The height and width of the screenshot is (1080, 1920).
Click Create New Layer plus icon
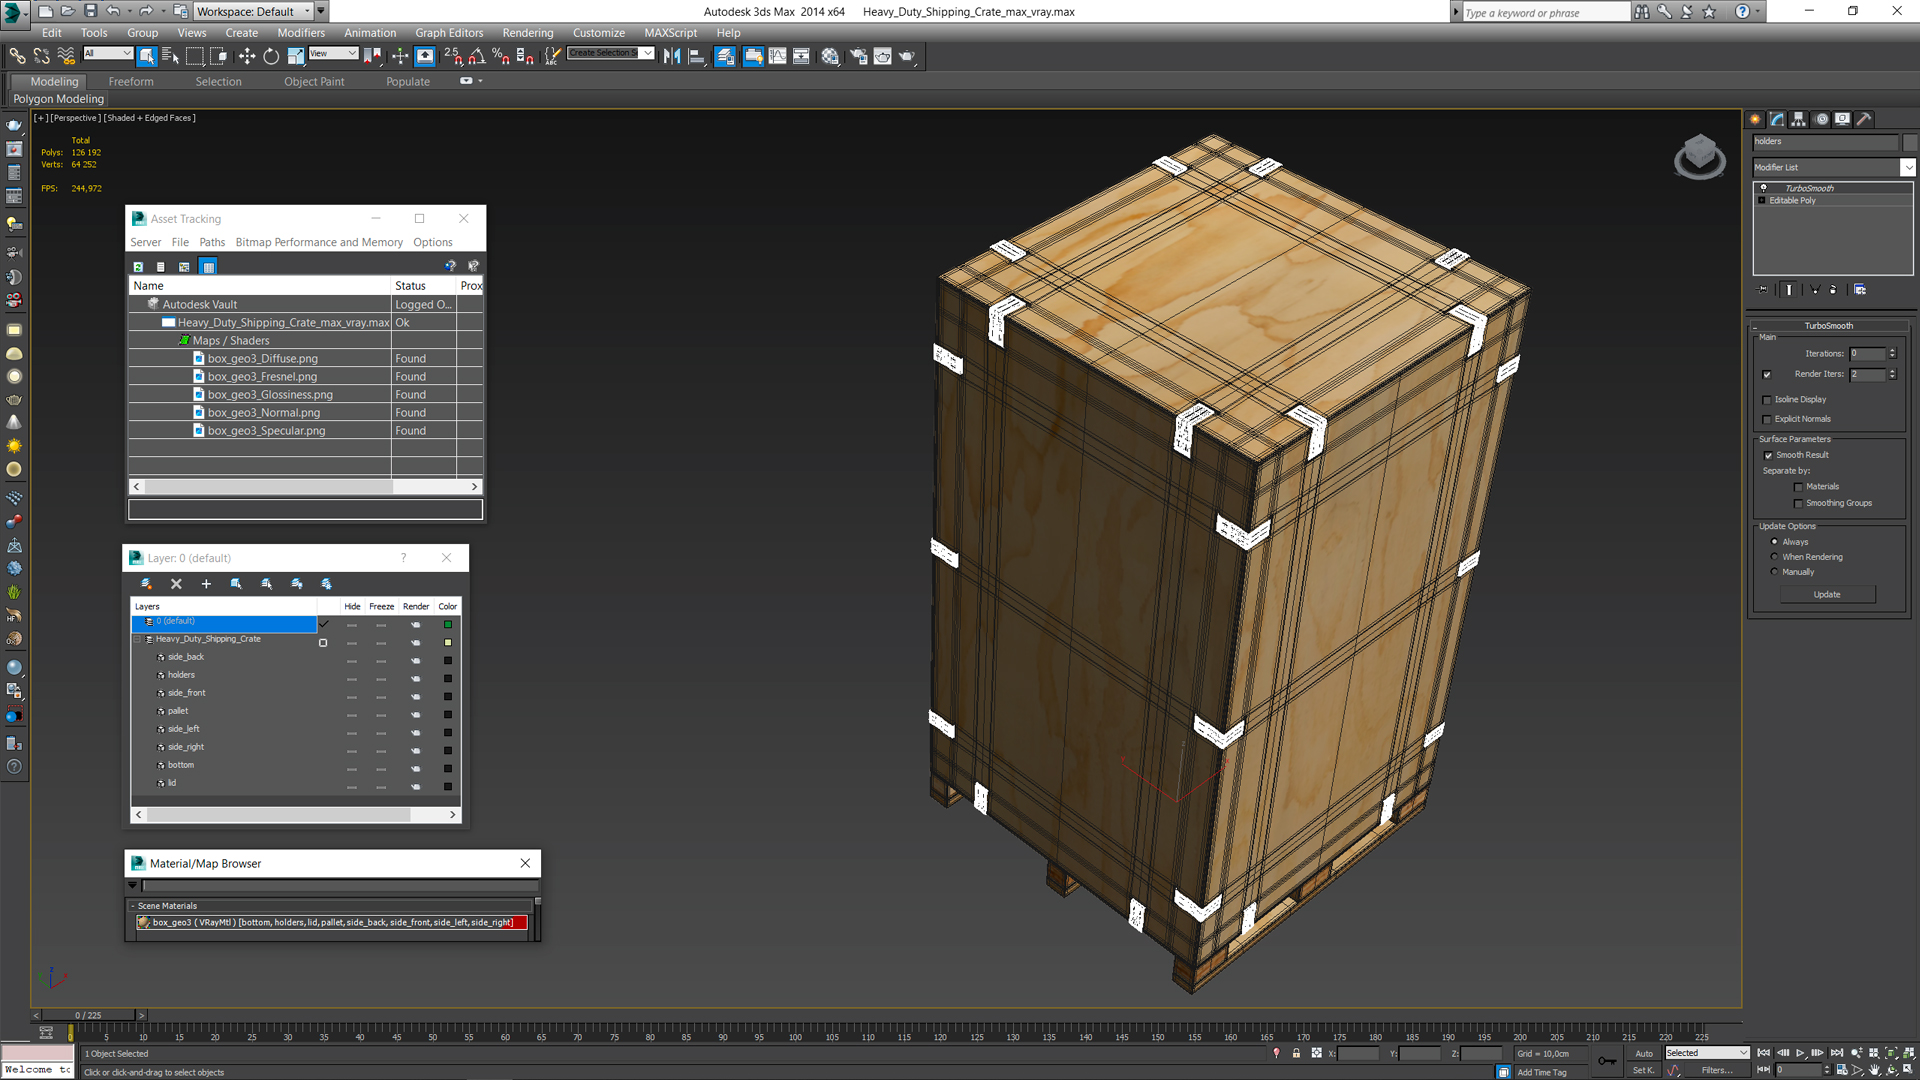pos(206,584)
